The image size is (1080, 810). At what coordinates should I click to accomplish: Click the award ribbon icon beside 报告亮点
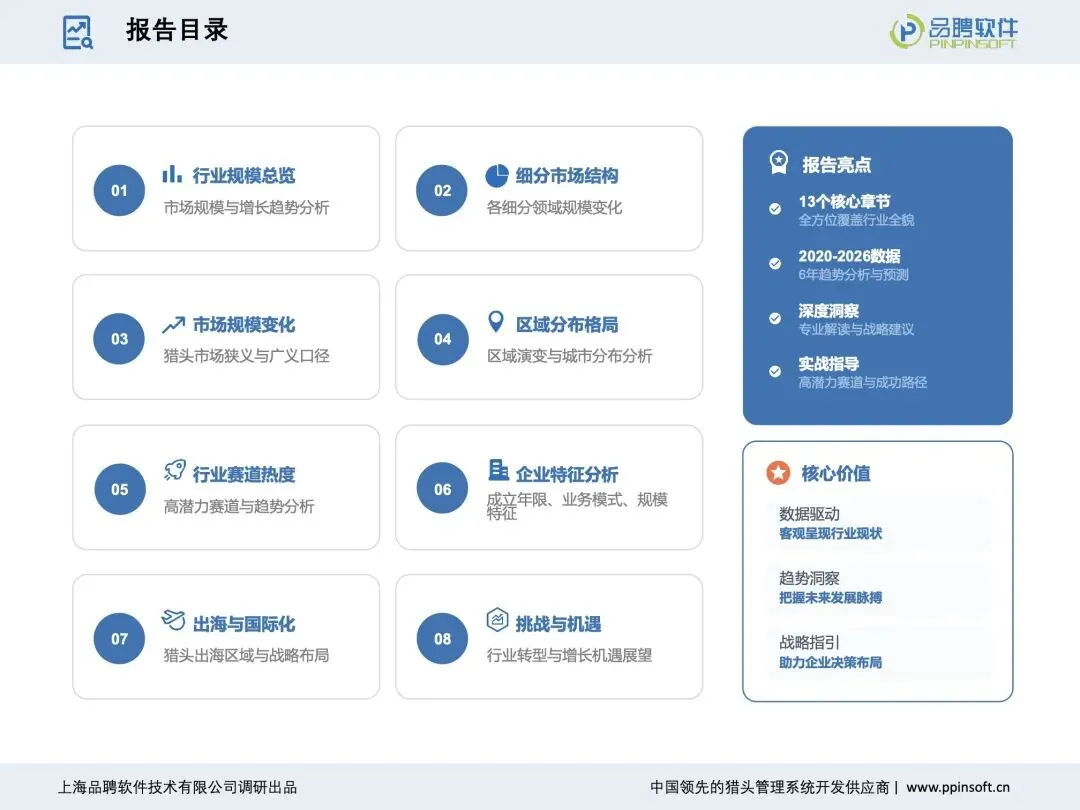pyautogui.click(x=778, y=163)
